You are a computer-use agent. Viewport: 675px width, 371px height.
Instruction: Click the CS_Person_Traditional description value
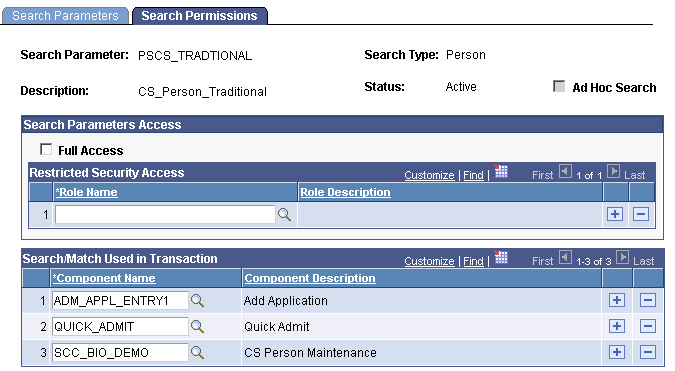click(202, 92)
